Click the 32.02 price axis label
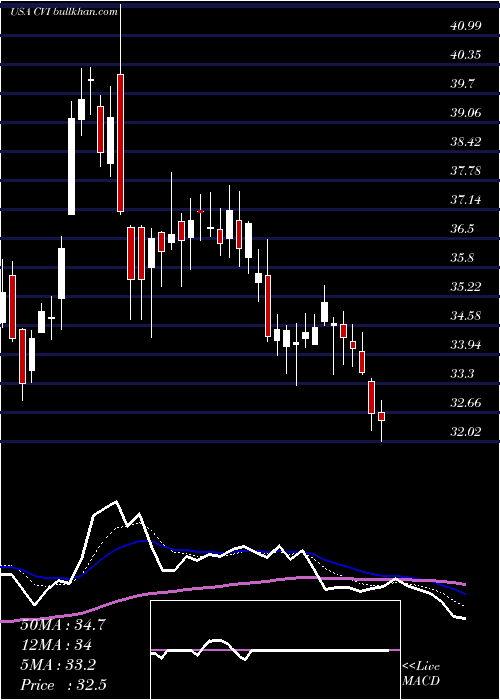 click(466, 432)
